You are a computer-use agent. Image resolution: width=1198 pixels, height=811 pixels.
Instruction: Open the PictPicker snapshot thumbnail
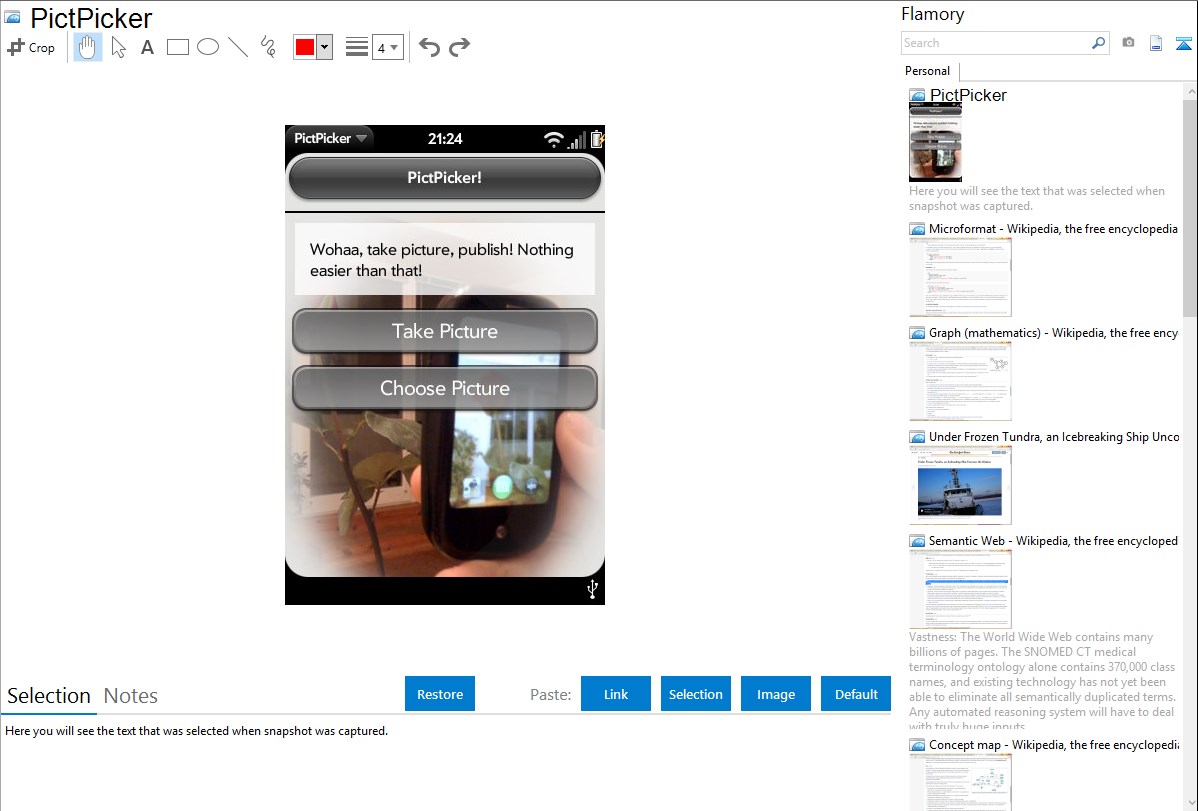click(935, 142)
